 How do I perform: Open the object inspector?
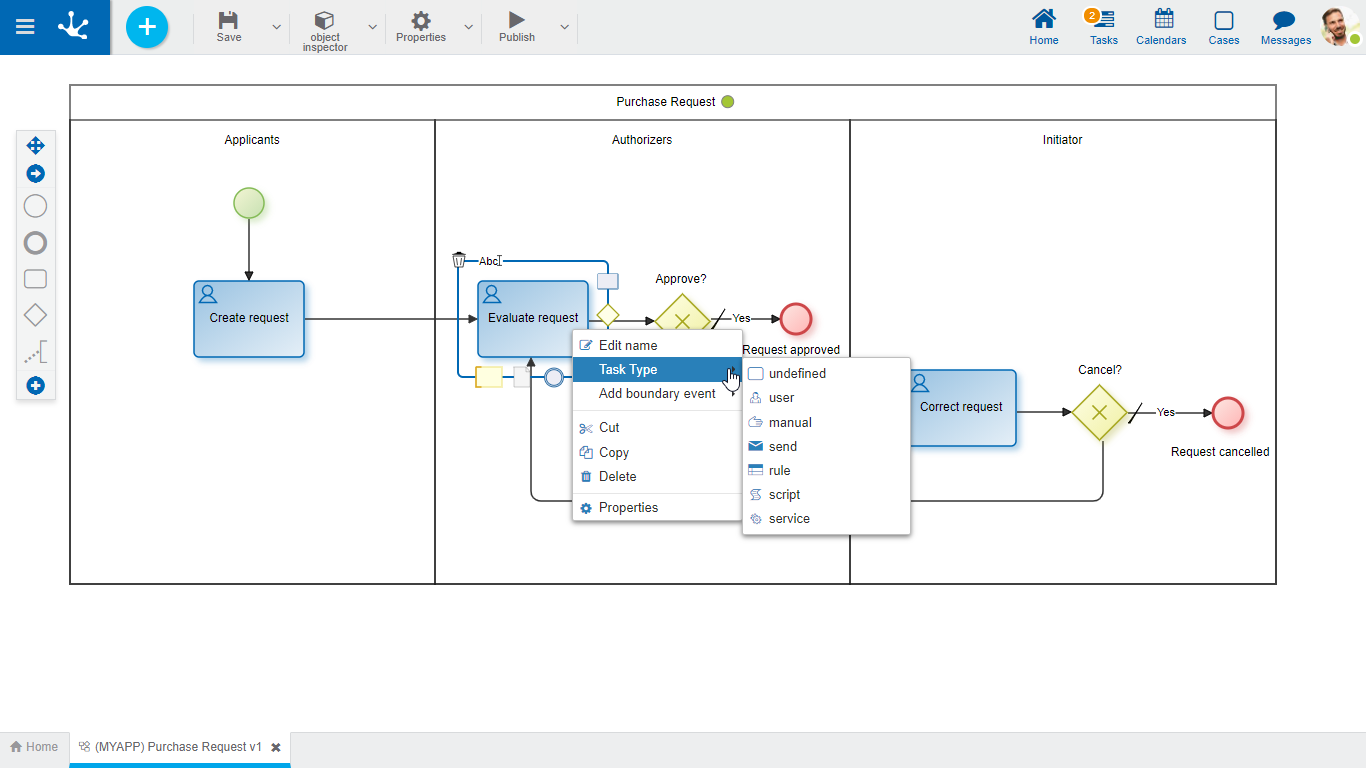[325, 21]
